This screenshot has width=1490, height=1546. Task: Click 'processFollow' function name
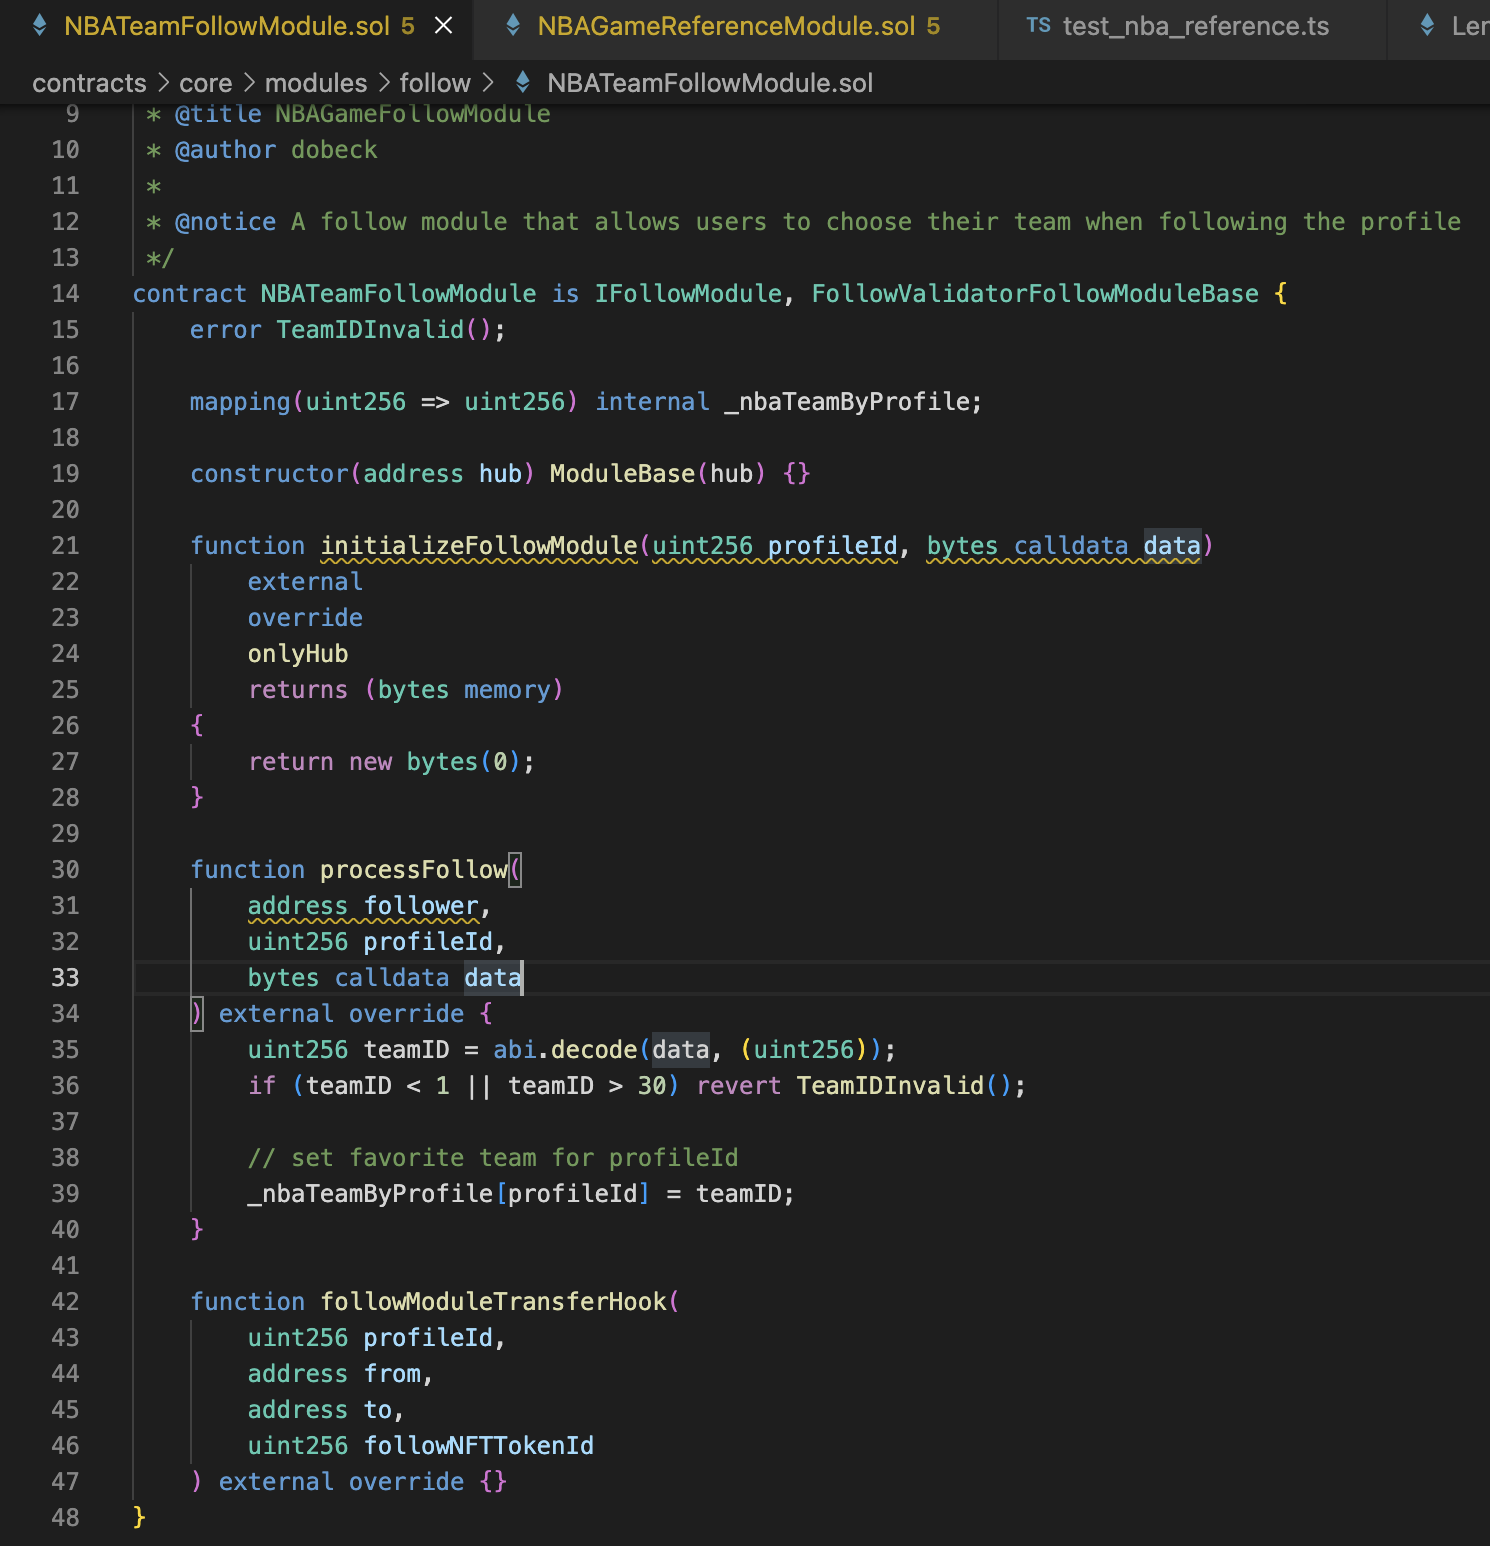tap(414, 870)
